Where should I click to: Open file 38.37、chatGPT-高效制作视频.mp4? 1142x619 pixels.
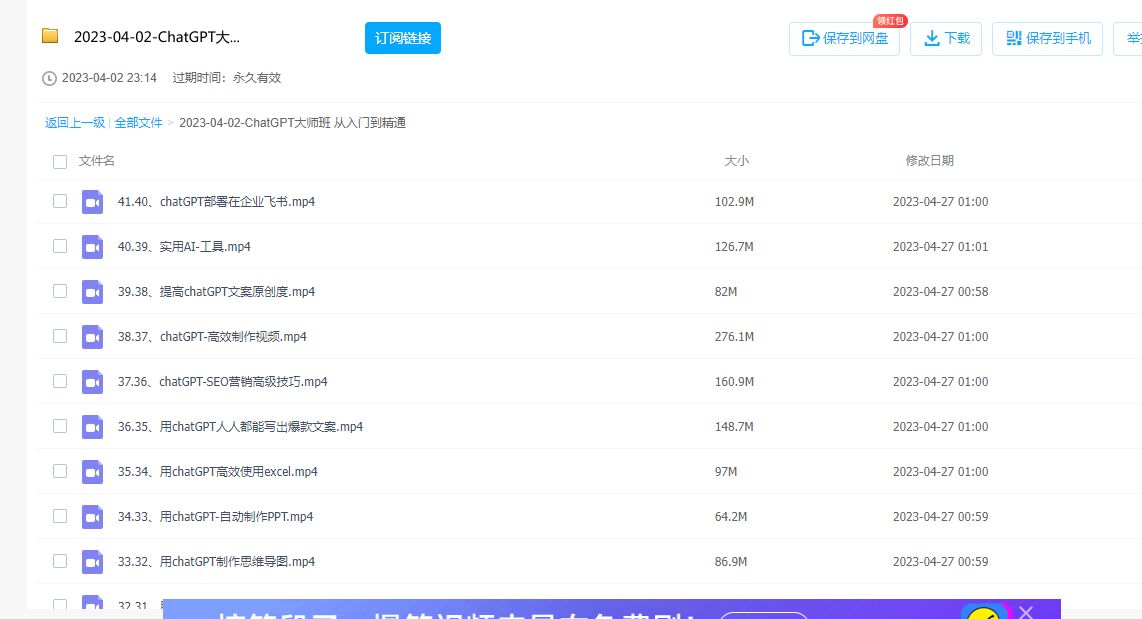(x=212, y=337)
